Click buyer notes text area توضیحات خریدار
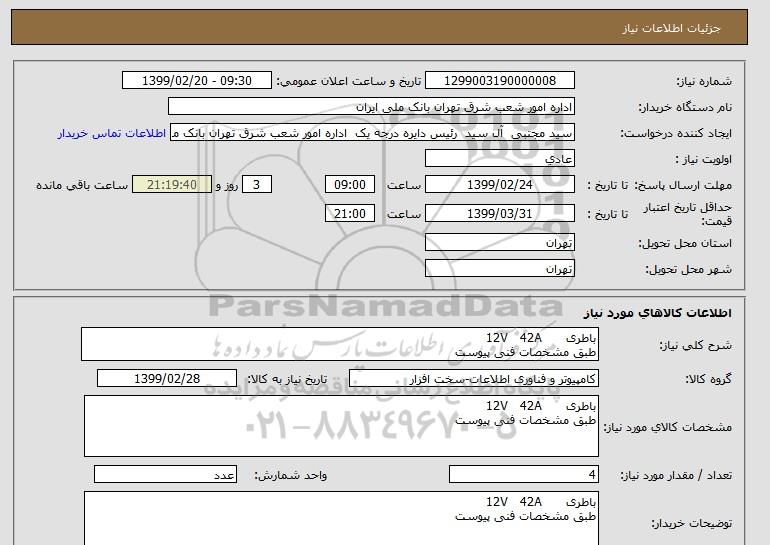The width and height of the screenshot is (770, 545). pos(341,518)
